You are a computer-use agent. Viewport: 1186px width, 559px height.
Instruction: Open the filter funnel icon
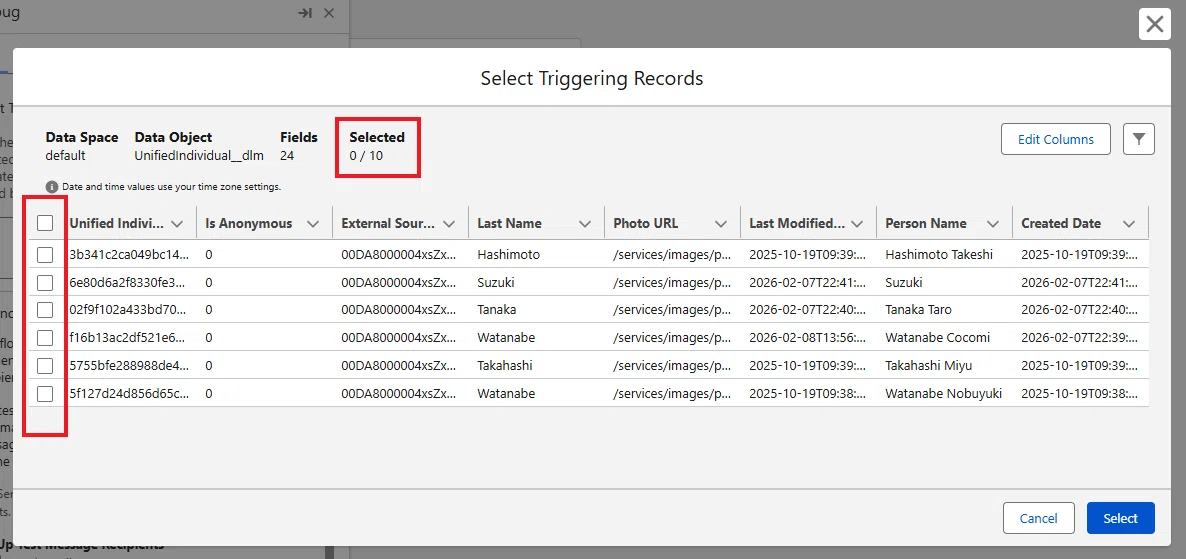click(x=1138, y=139)
